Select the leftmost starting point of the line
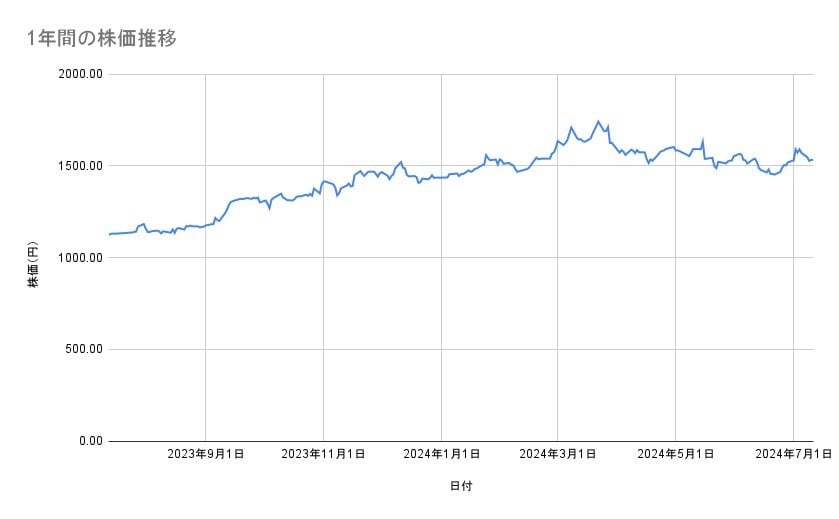Viewport: 839px width, 519px height. tap(109, 234)
